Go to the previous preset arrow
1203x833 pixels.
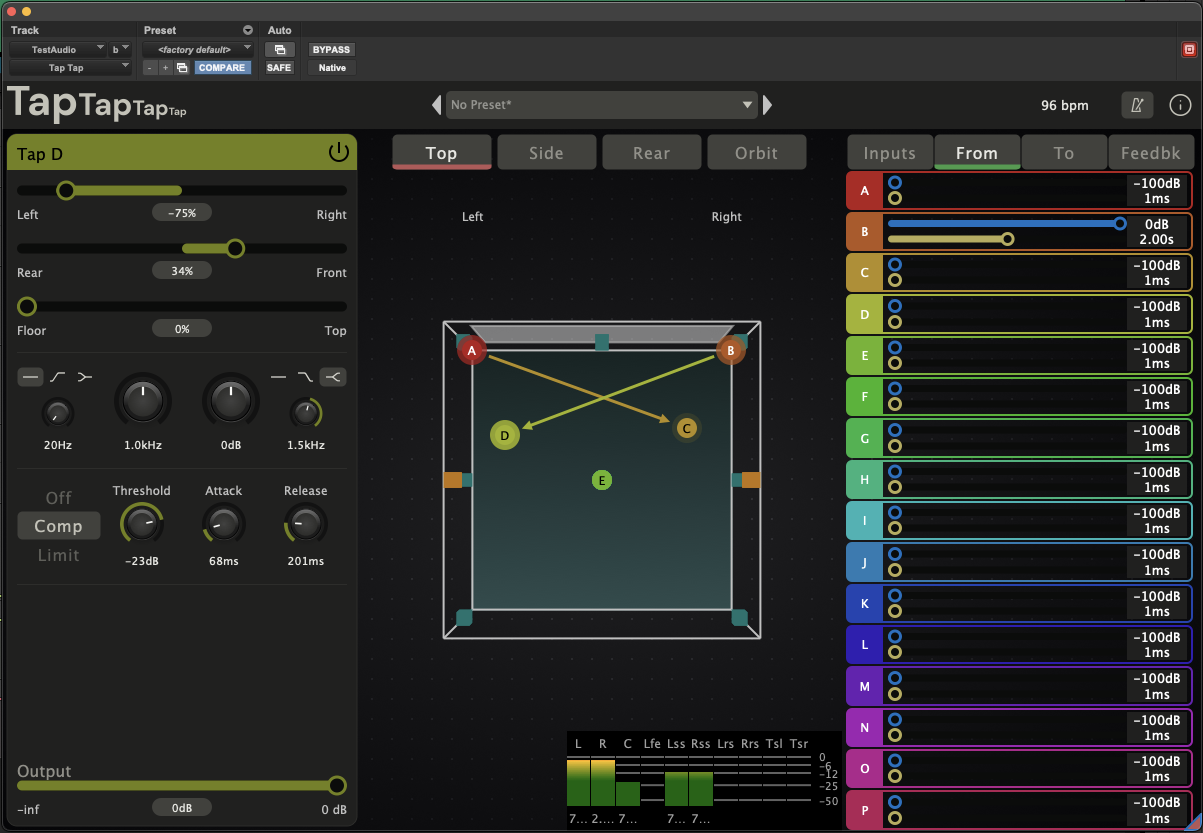(x=436, y=105)
